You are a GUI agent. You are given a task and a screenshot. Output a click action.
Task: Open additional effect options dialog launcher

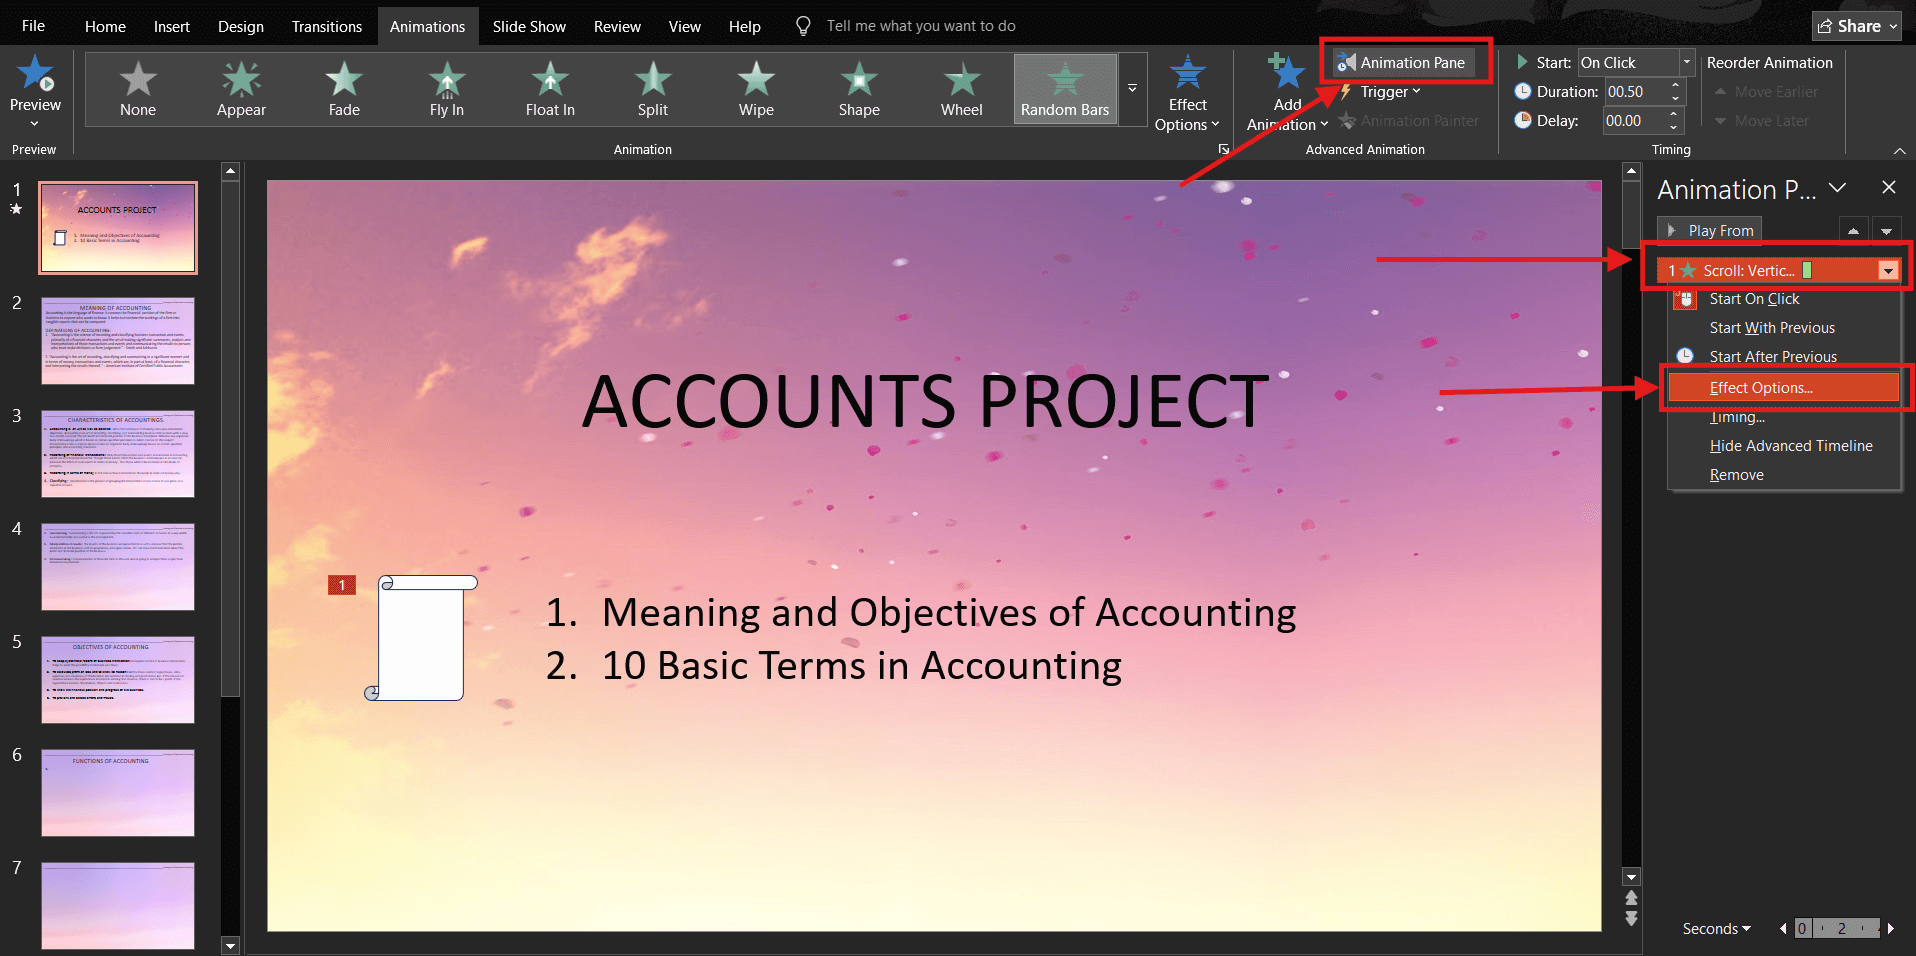(x=1223, y=149)
